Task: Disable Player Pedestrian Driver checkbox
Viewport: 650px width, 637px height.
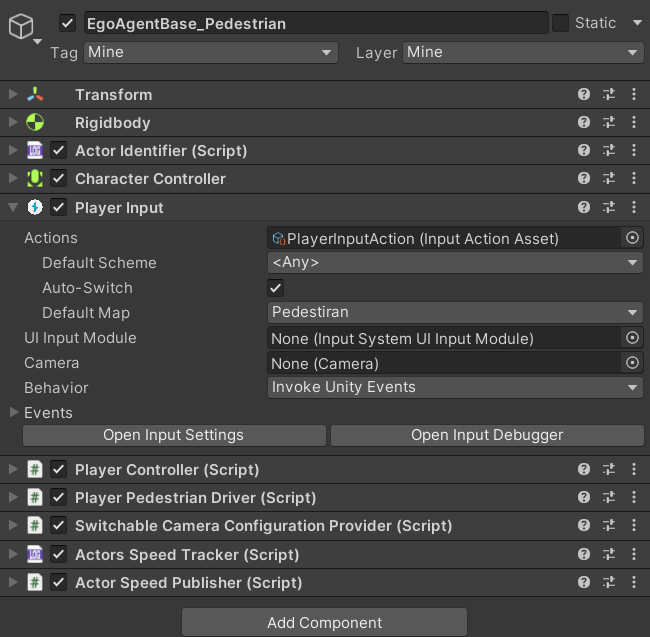Action: [58, 497]
